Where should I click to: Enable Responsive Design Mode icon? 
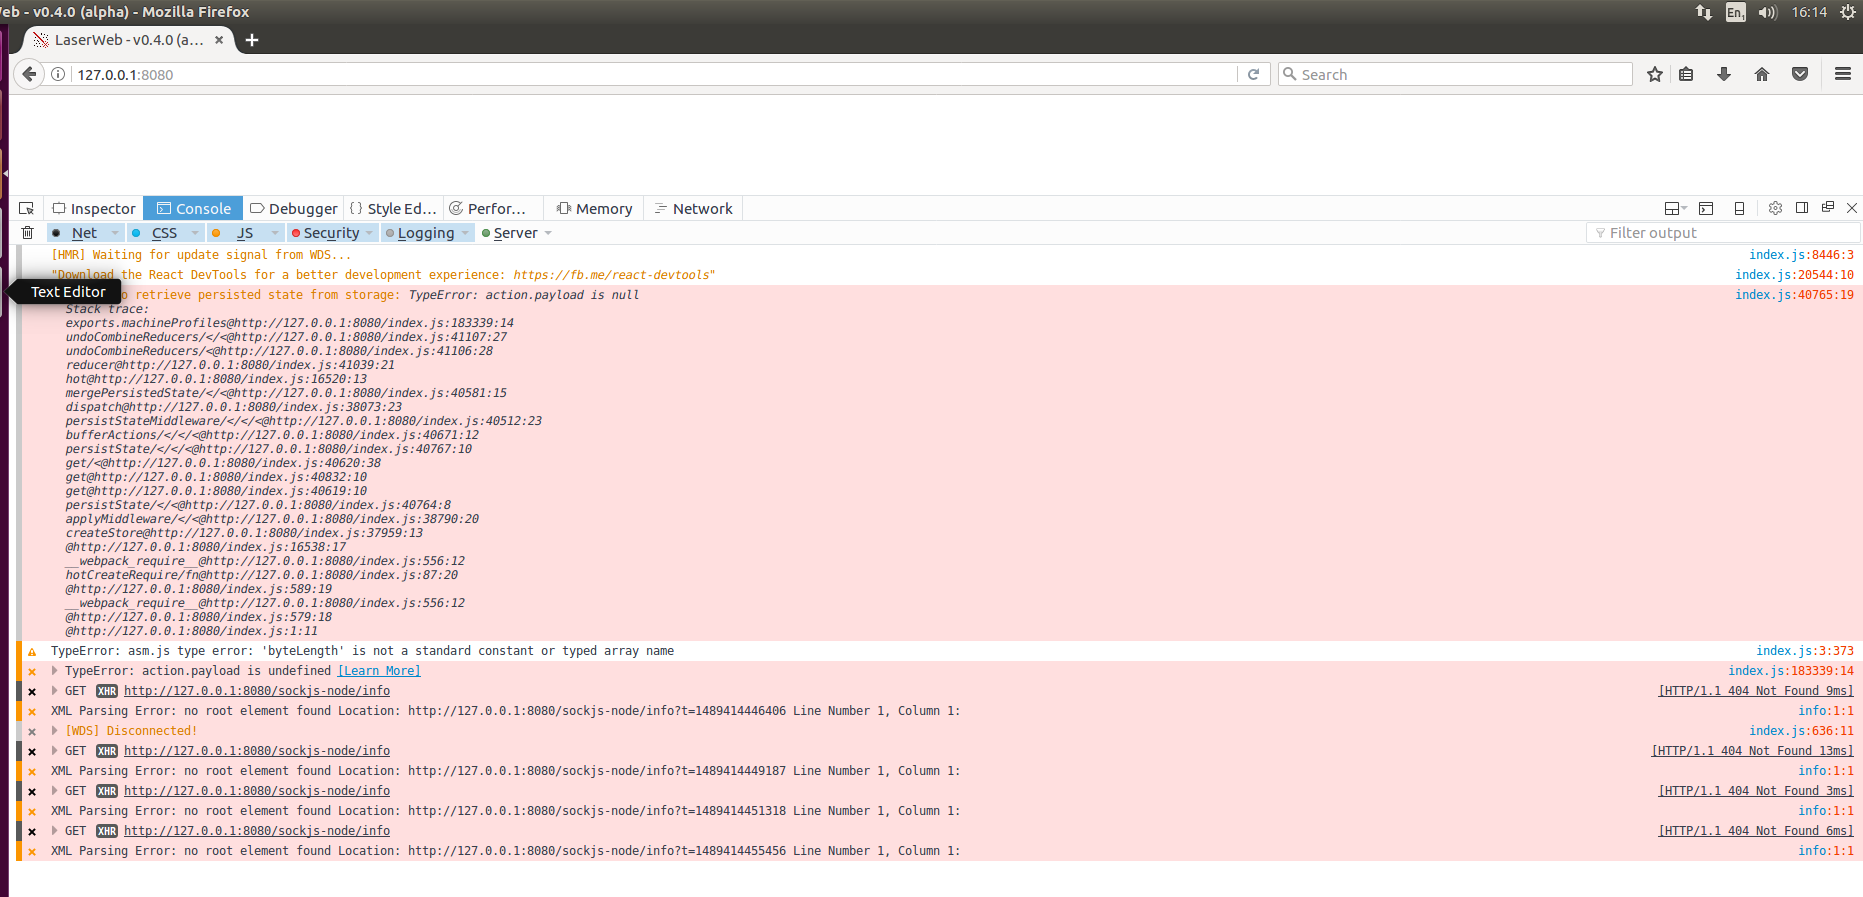[1739, 208]
